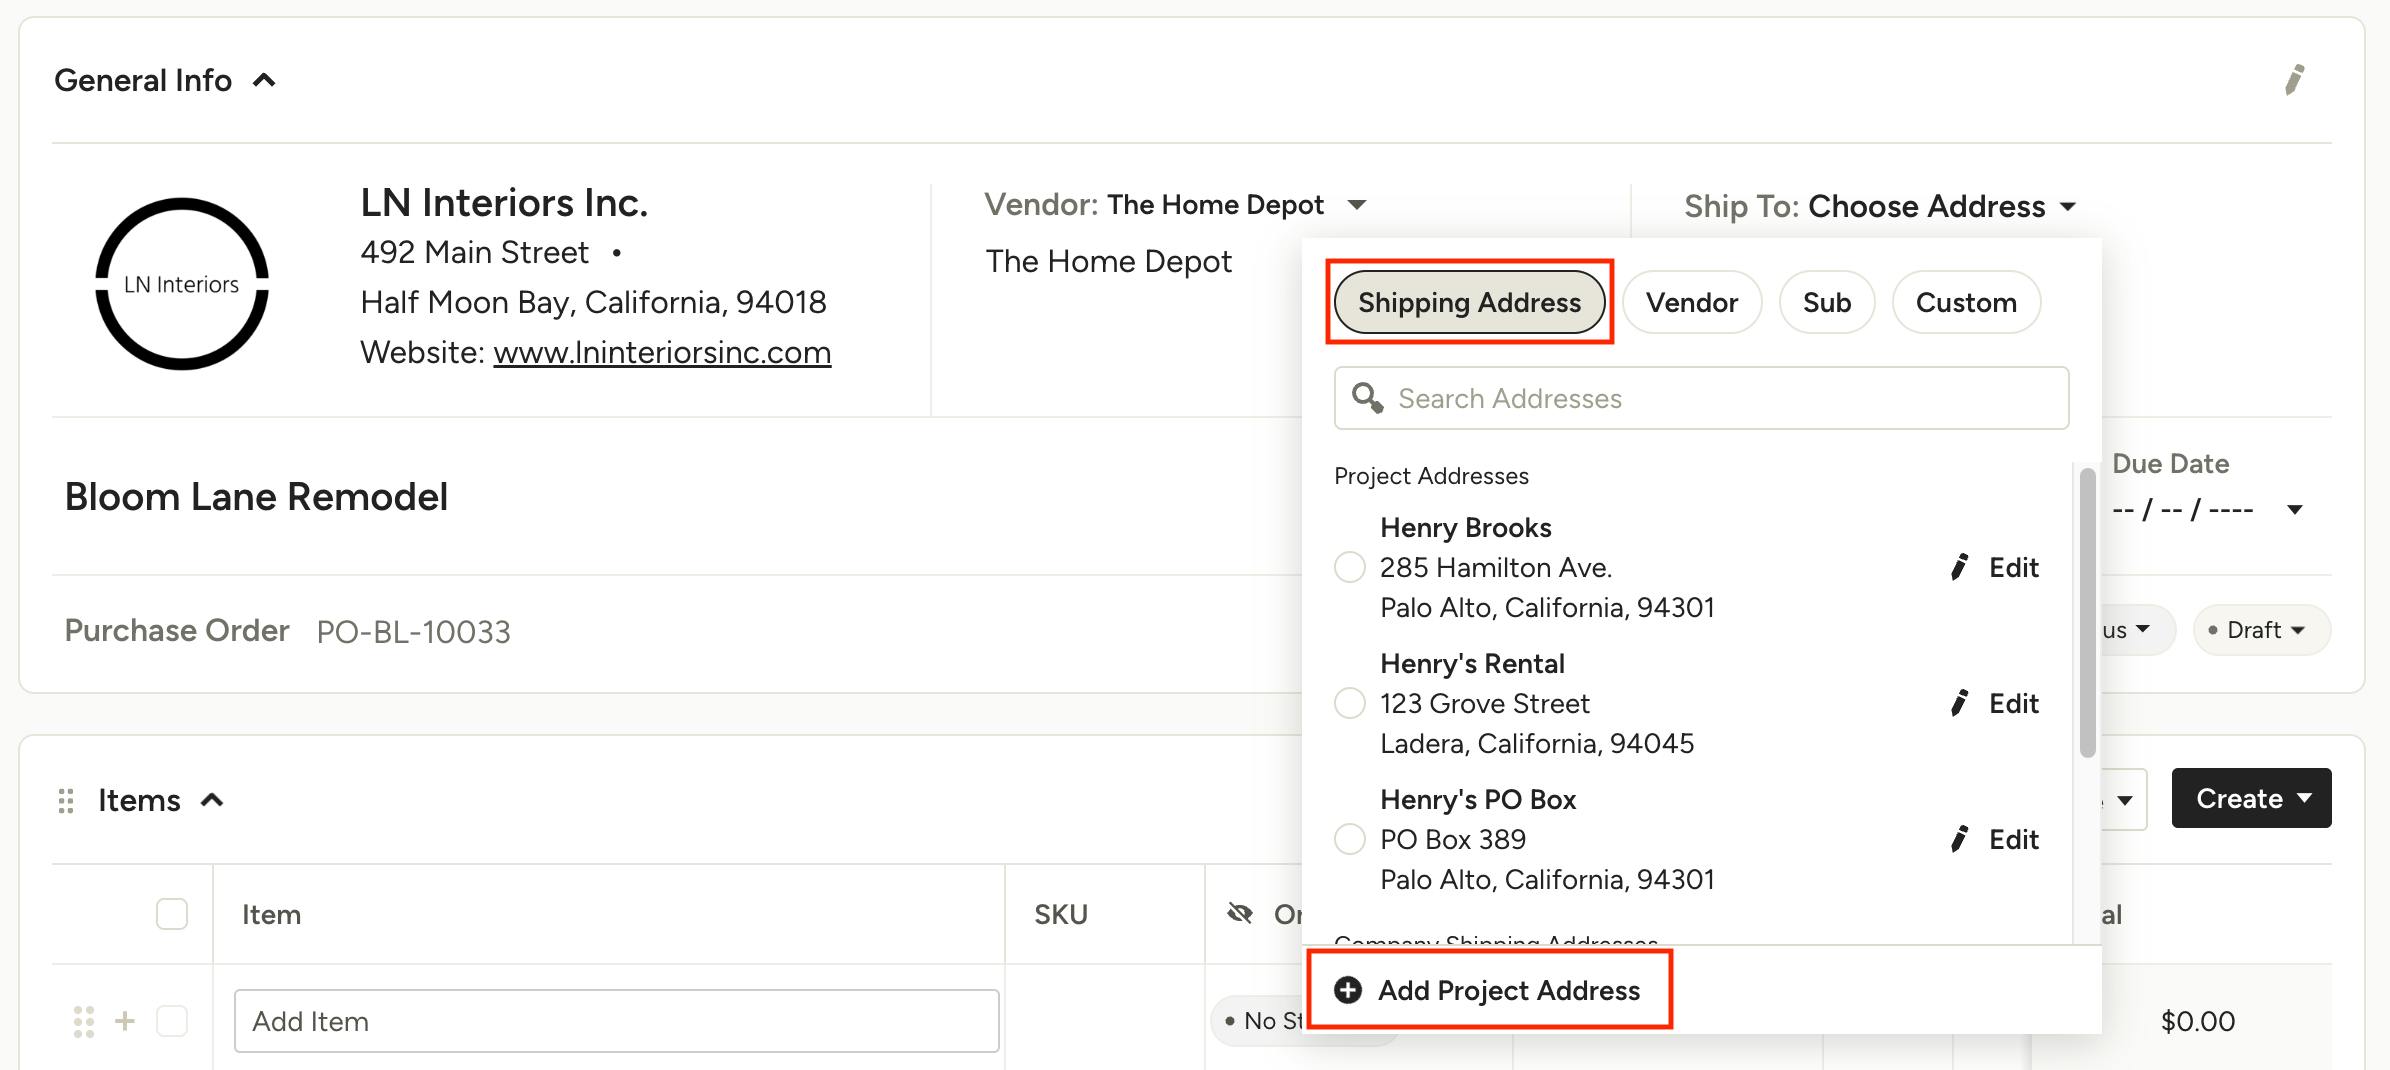Select the Henry Brooks address radio button
The image size is (2390, 1070).
[1350, 567]
